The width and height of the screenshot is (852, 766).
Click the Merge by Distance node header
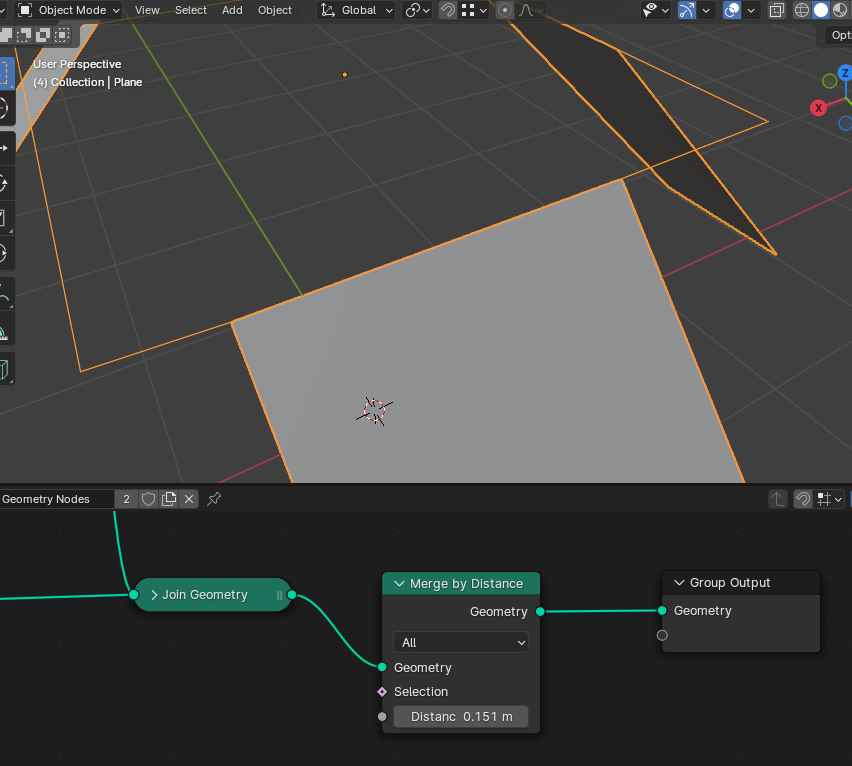461,583
